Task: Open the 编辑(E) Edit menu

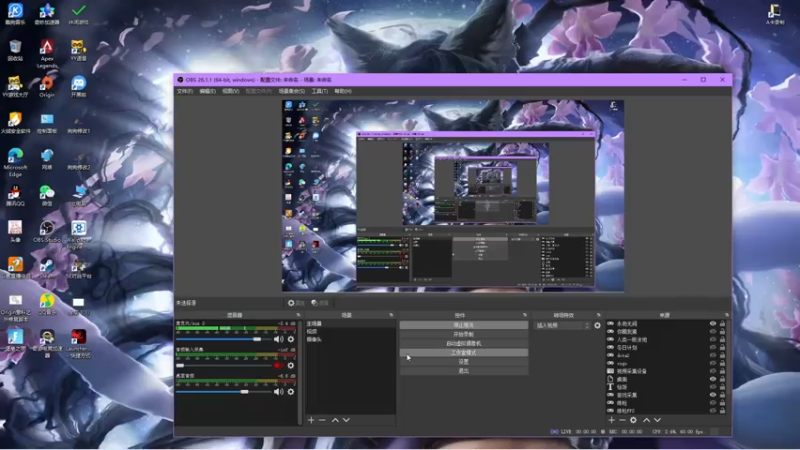Action: click(207, 91)
